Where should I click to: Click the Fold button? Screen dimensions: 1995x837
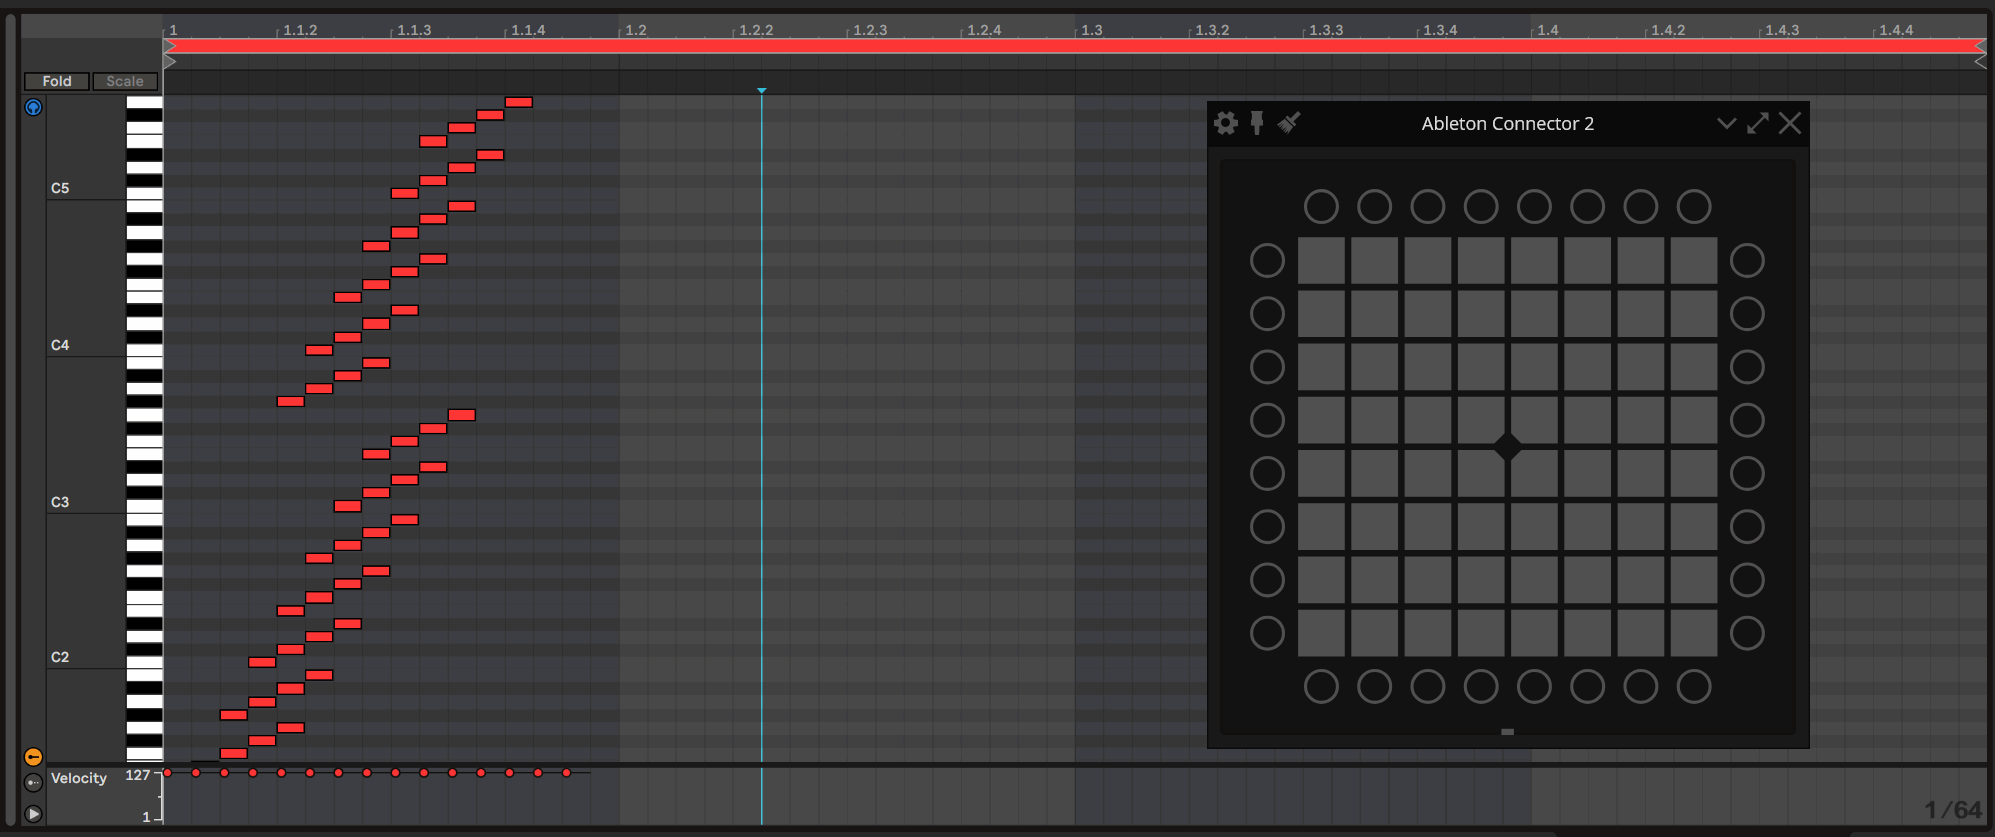click(57, 81)
